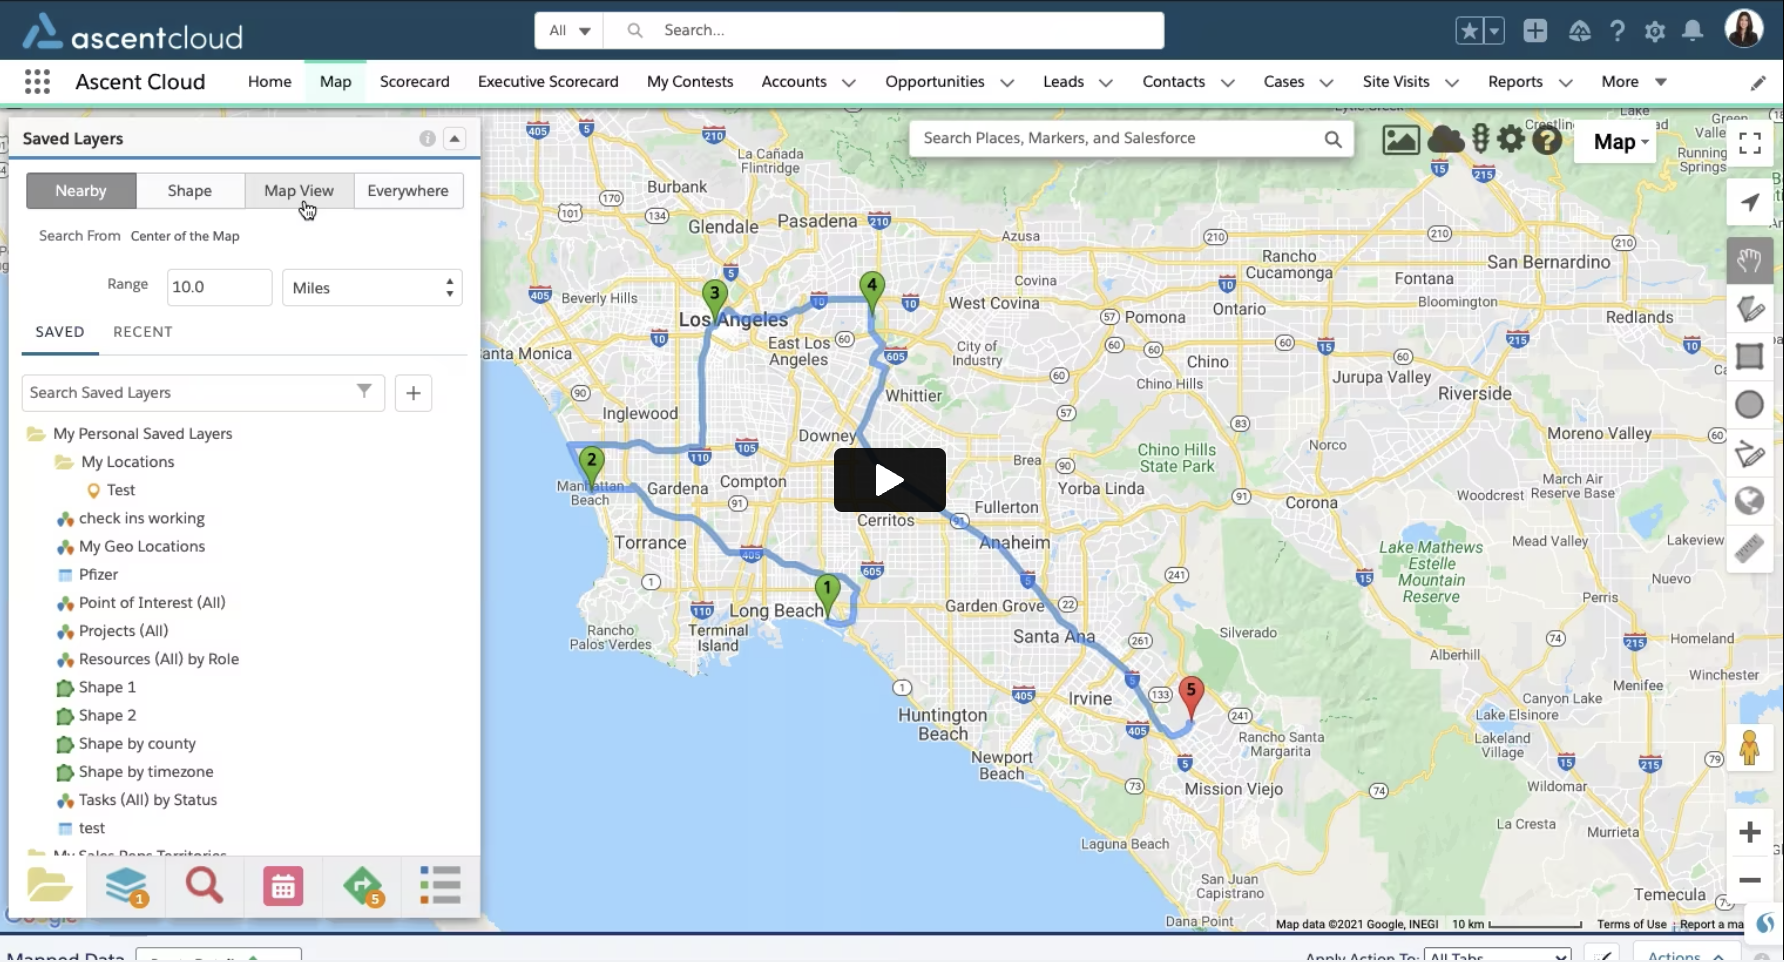Select circle drawing tool
Screen dimensions: 1784x962
point(1749,404)
